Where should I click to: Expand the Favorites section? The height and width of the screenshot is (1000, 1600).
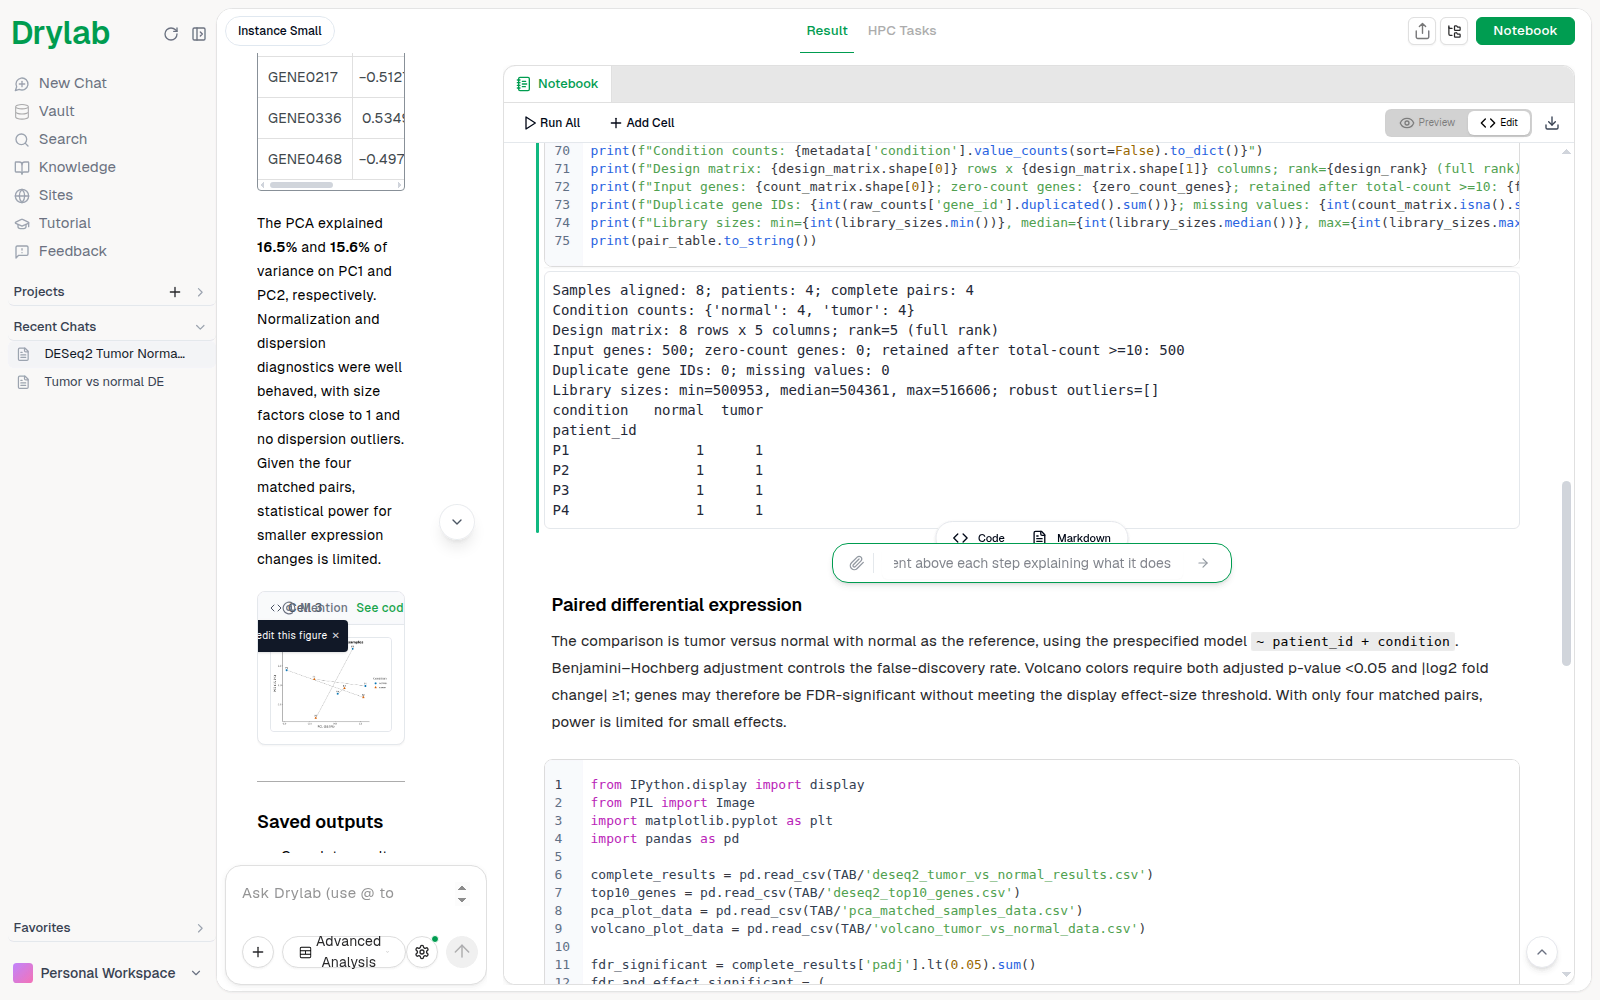200,928
